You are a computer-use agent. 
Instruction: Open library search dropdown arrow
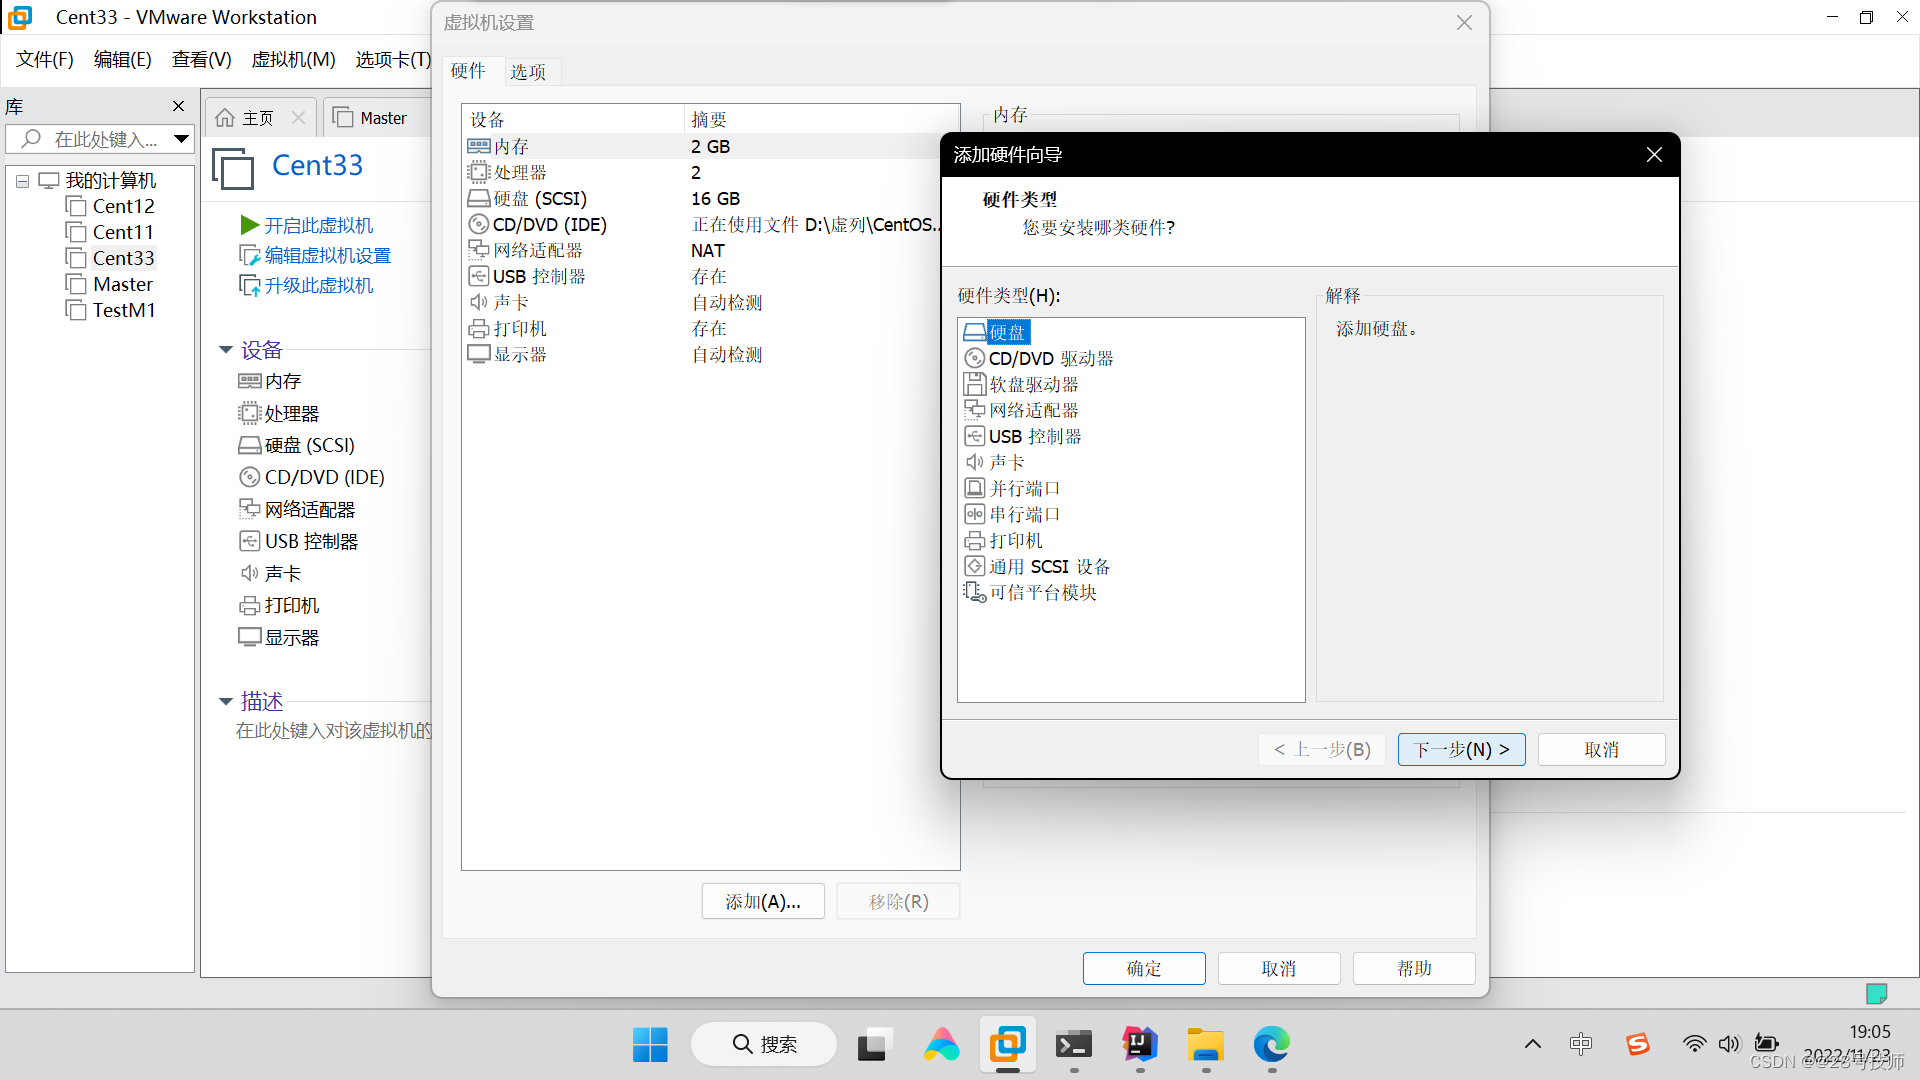(181, 139)
